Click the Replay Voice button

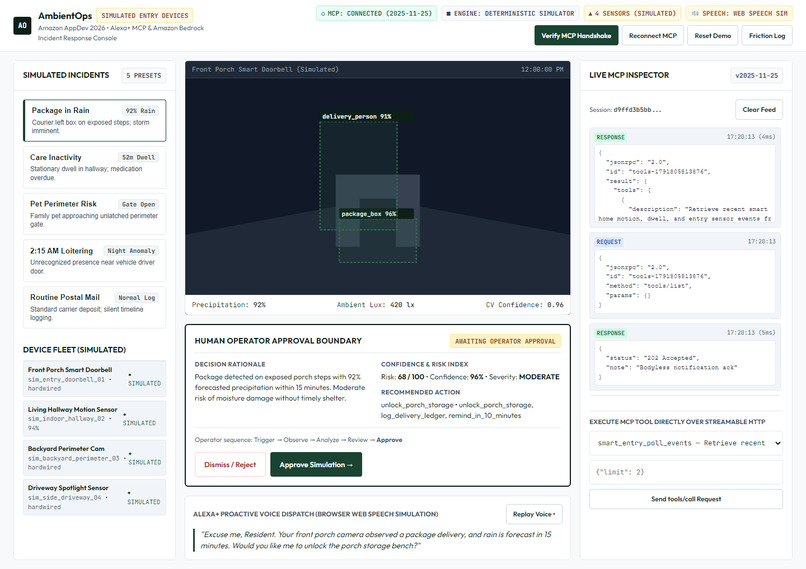pos(534,514)
